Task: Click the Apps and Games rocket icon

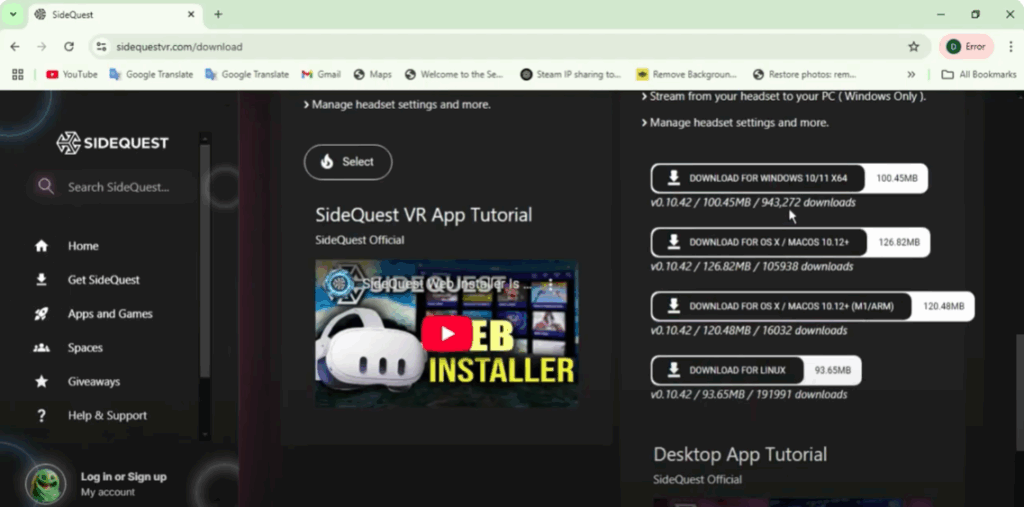Action: coord(41,314)
